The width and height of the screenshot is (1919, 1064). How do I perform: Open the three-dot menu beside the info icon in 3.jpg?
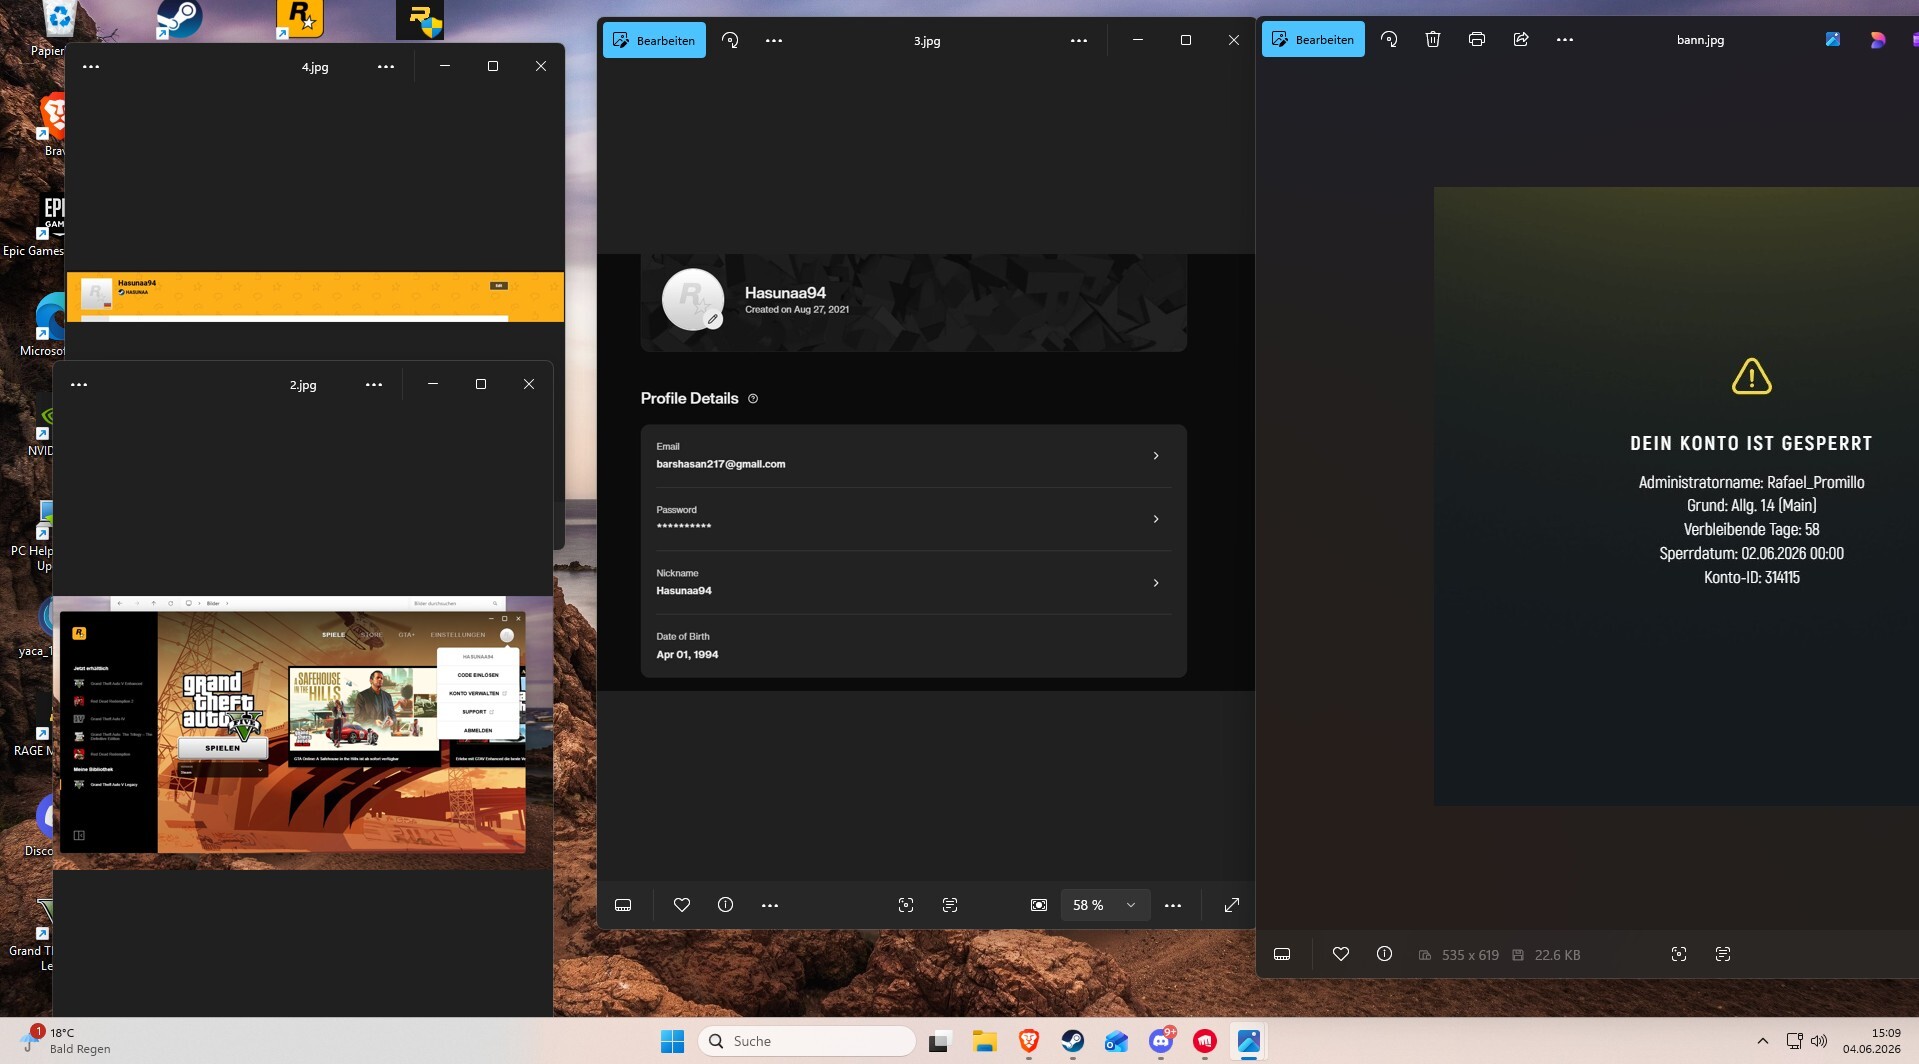click(770, 905)
